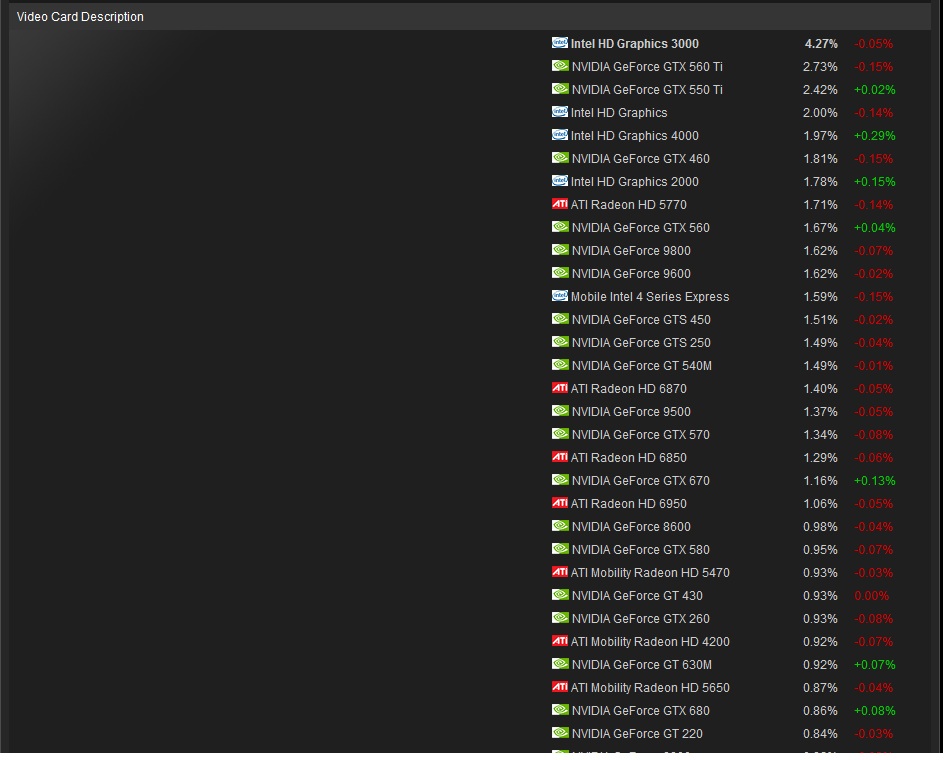Click Intel icon beside Mobile Intel 4 Series Express
The image size is (952, 760).
559,296
